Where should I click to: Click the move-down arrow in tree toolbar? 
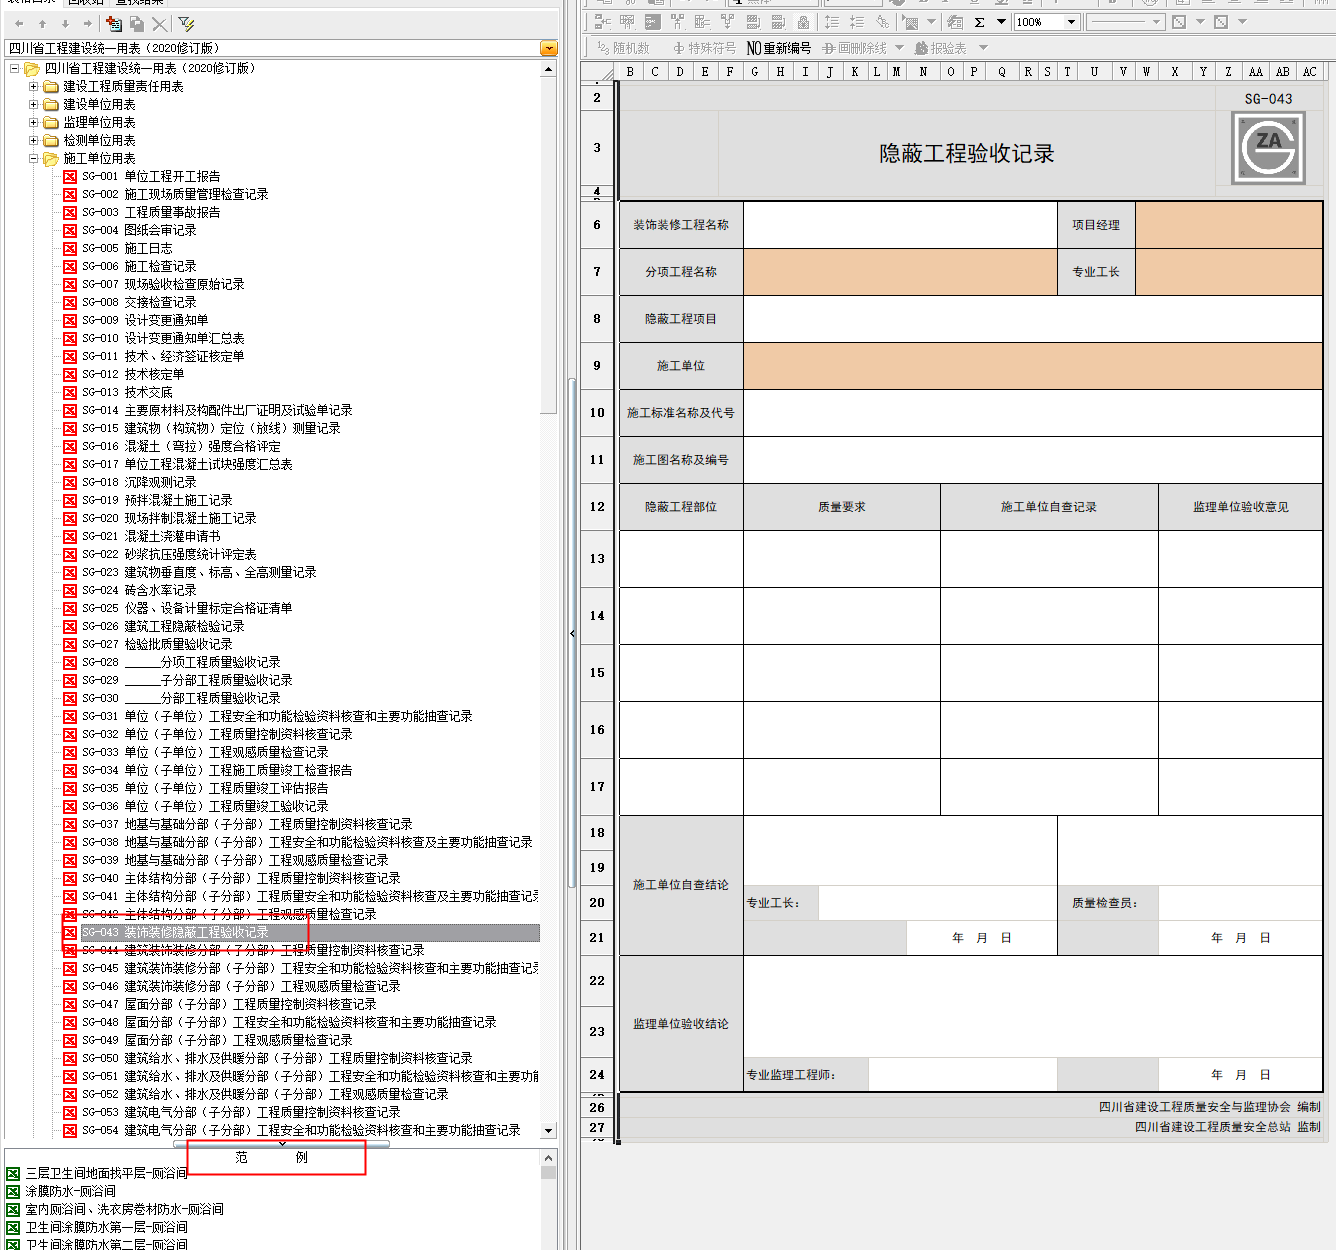coord(65,23)
